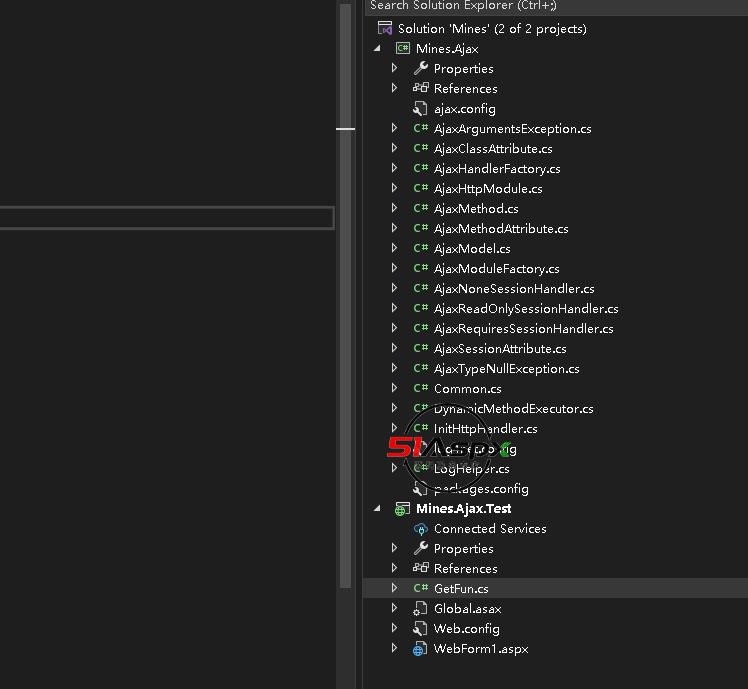The image size is (748, 689).
Task: Click the ajax.config file icon
Action: tap(421, 108)
